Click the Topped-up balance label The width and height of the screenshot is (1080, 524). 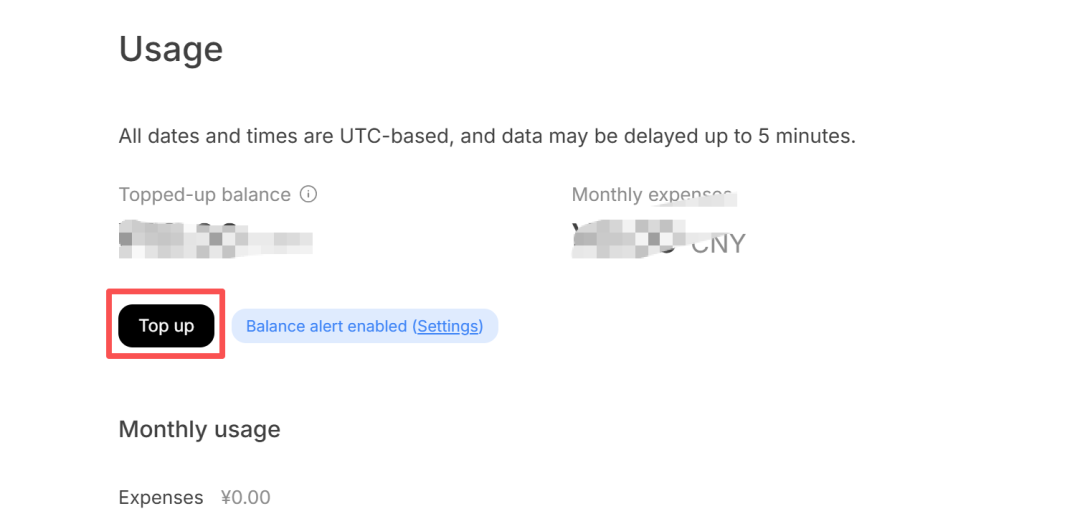(205, 195)
